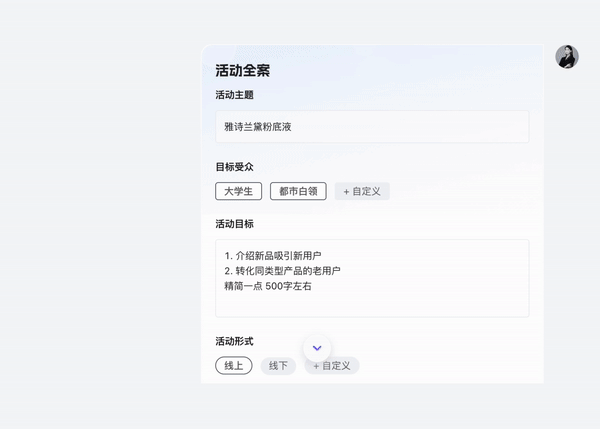Click the 活动主题 input containing 雅诗兰黛粉底液
This screenshot has height=429, width=600.
[x=372, y=127]
